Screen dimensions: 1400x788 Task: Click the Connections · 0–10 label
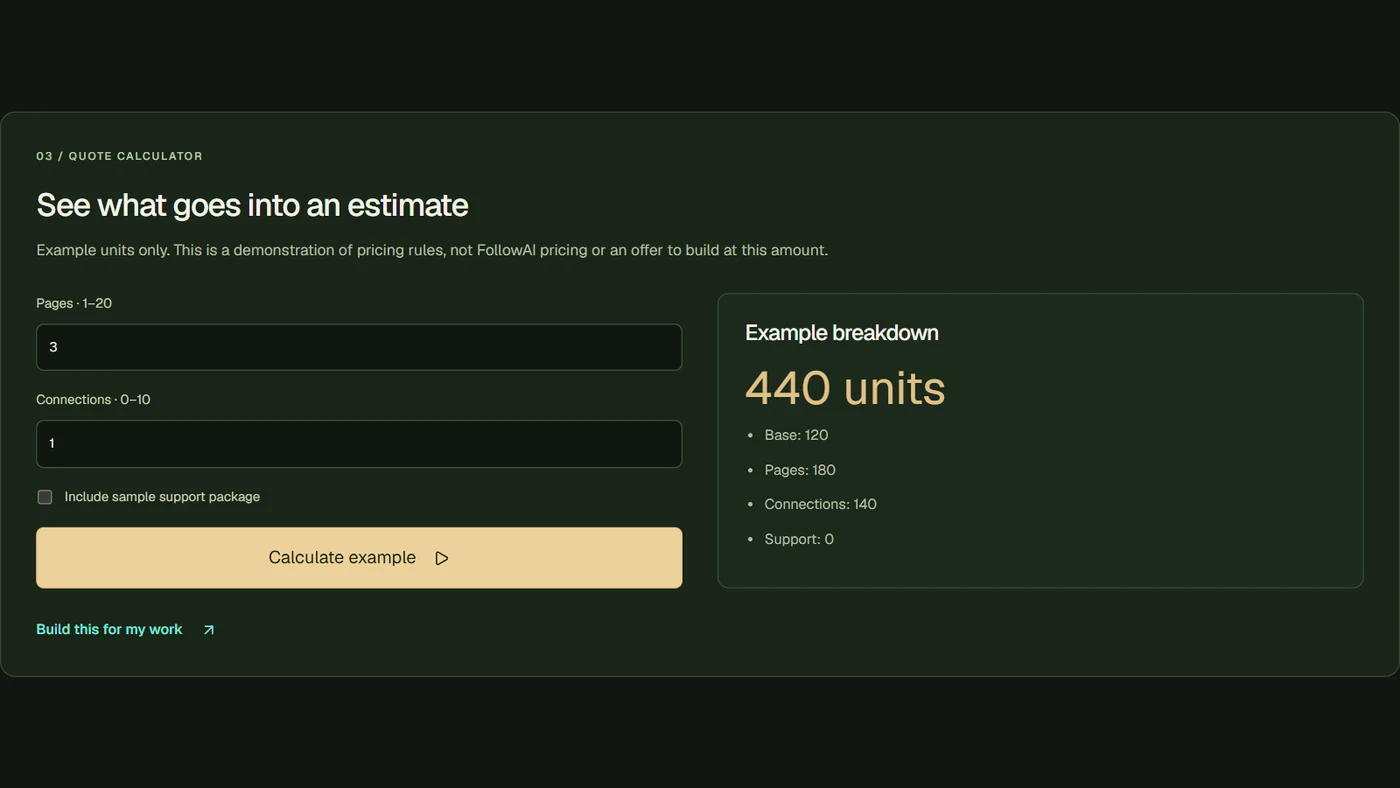pos(93,399)
